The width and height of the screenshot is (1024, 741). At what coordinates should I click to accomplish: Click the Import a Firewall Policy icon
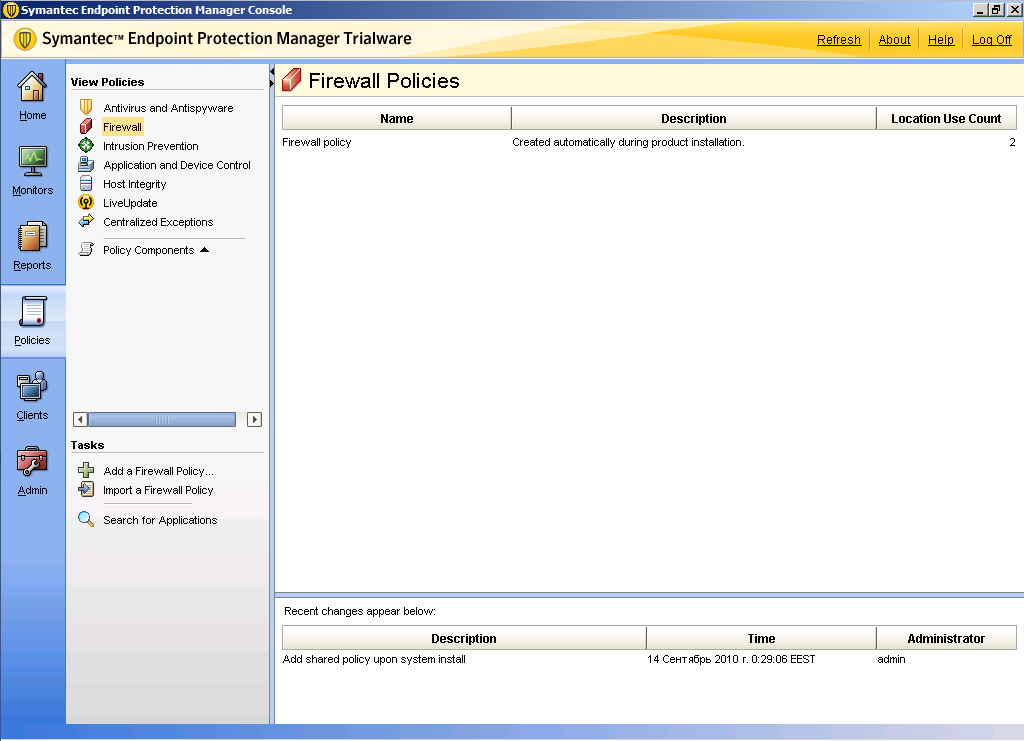[86, 489]
